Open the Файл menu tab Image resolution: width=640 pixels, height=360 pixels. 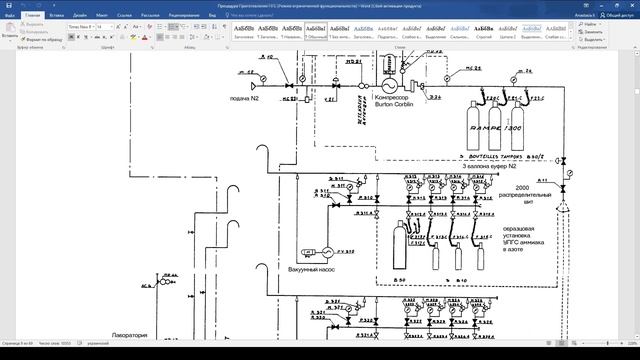pyautogui.click(x=10, y=15)
